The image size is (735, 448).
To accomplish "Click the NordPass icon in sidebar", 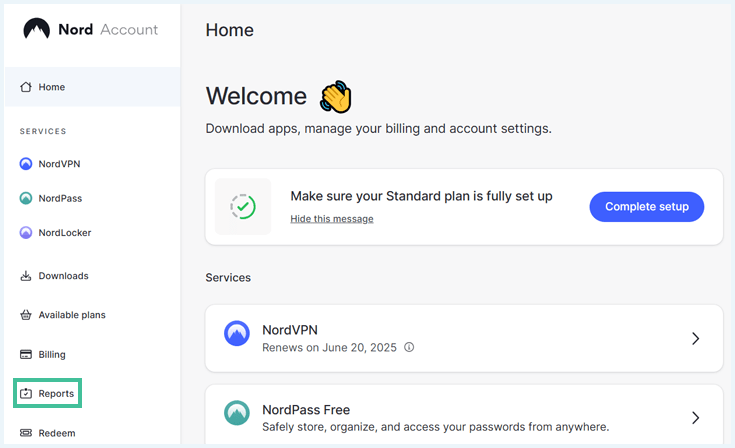I will tap(26, 198).
